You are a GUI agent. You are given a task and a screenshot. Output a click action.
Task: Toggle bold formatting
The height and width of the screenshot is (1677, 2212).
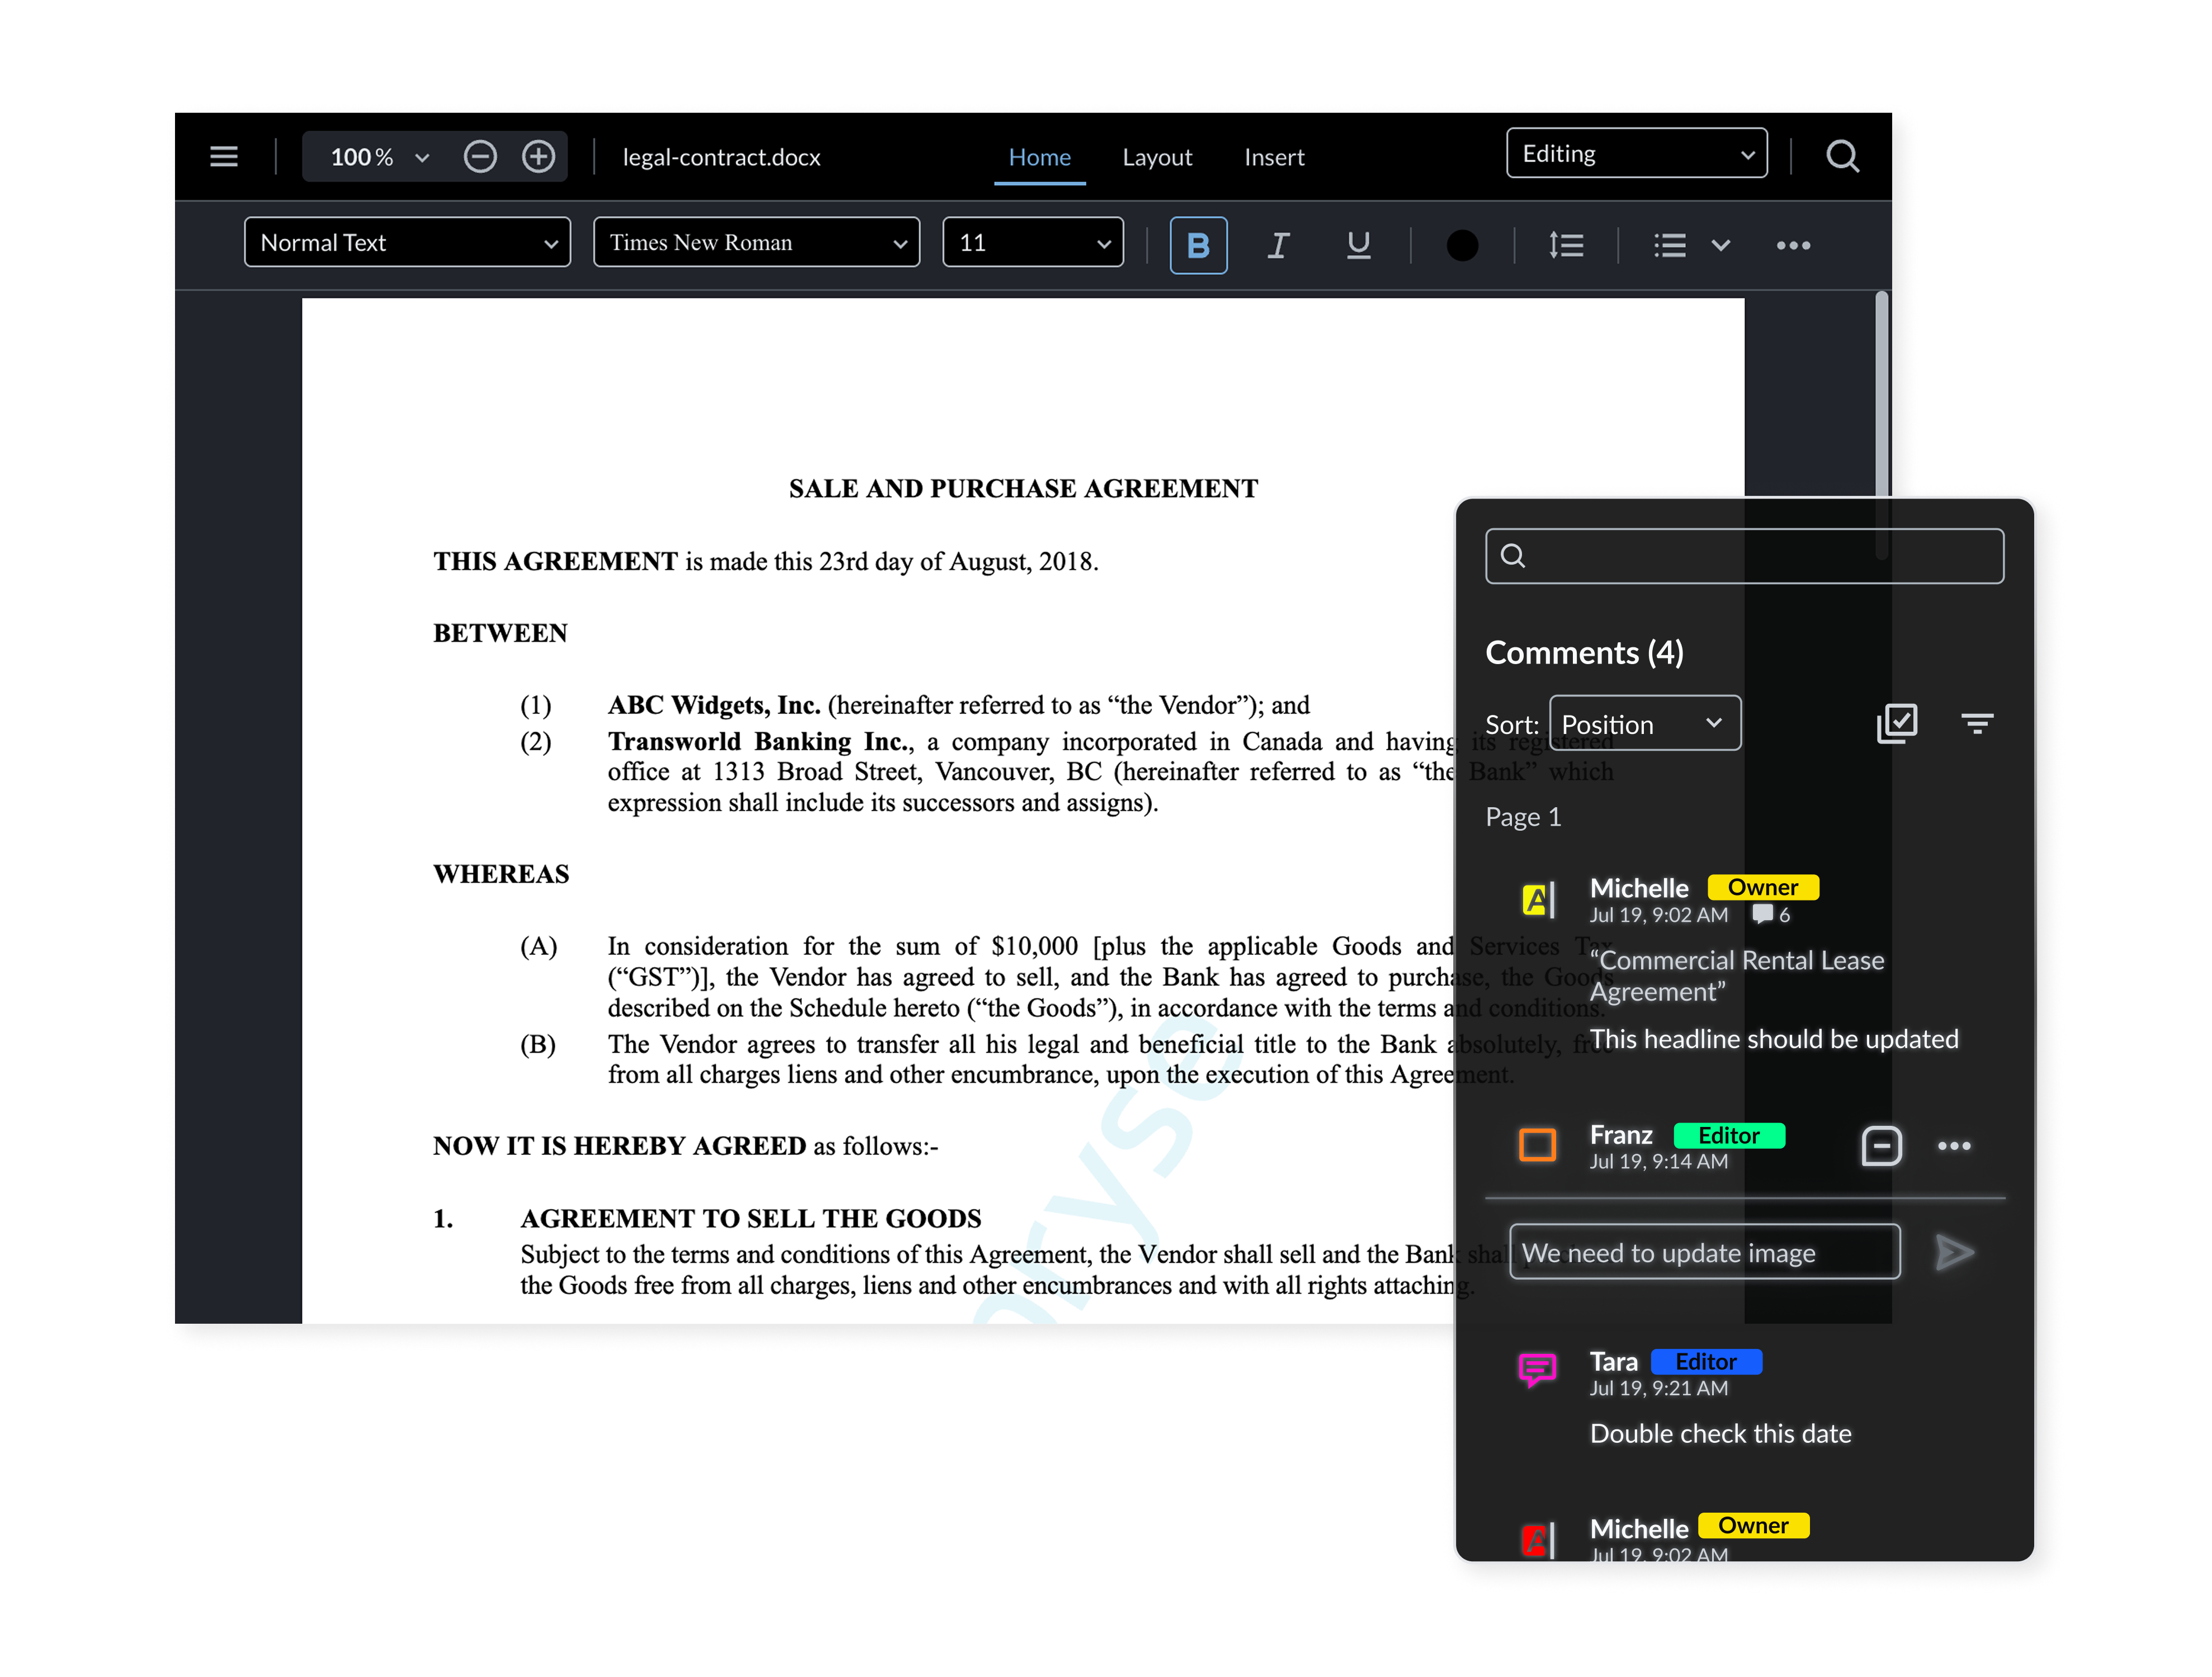click(x=1198, y=245)
